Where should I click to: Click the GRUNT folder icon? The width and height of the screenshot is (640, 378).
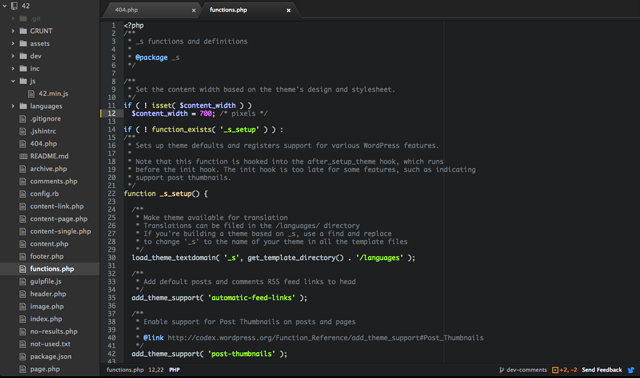23,31
